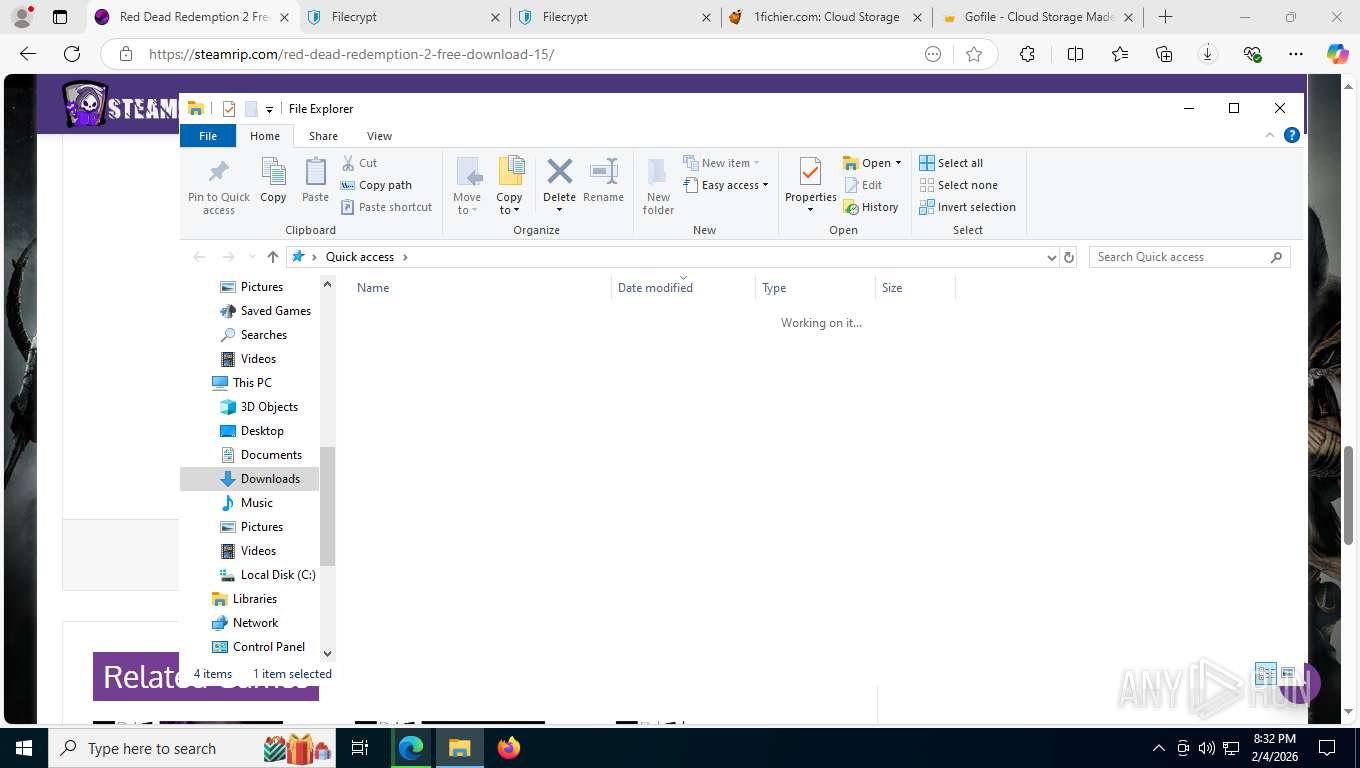Select Control Panel in navigation pane
Viewport: 1360px width, 768px height.
[259, 647]
